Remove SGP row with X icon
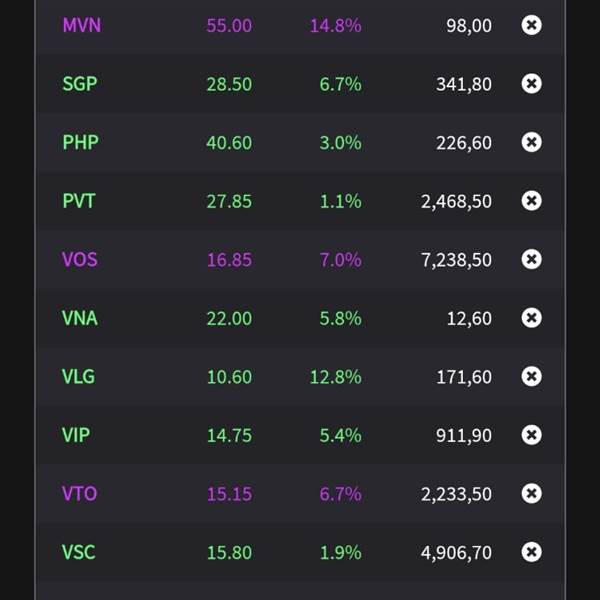This screenshot has height=600, width=600. point(532,83)
